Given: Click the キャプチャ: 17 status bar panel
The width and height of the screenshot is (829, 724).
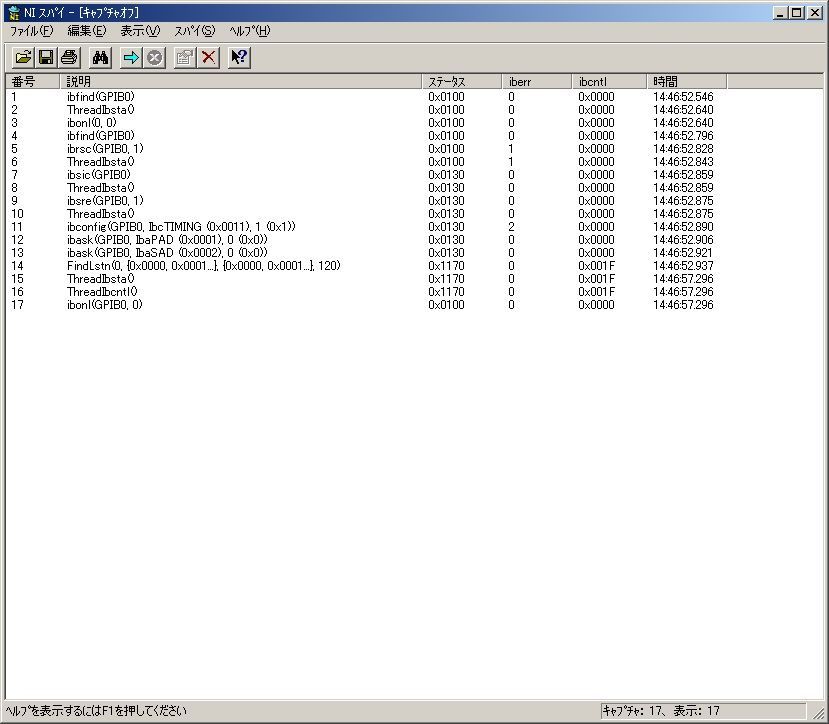Looking at the screenshot, I should [x=704, y=711].
